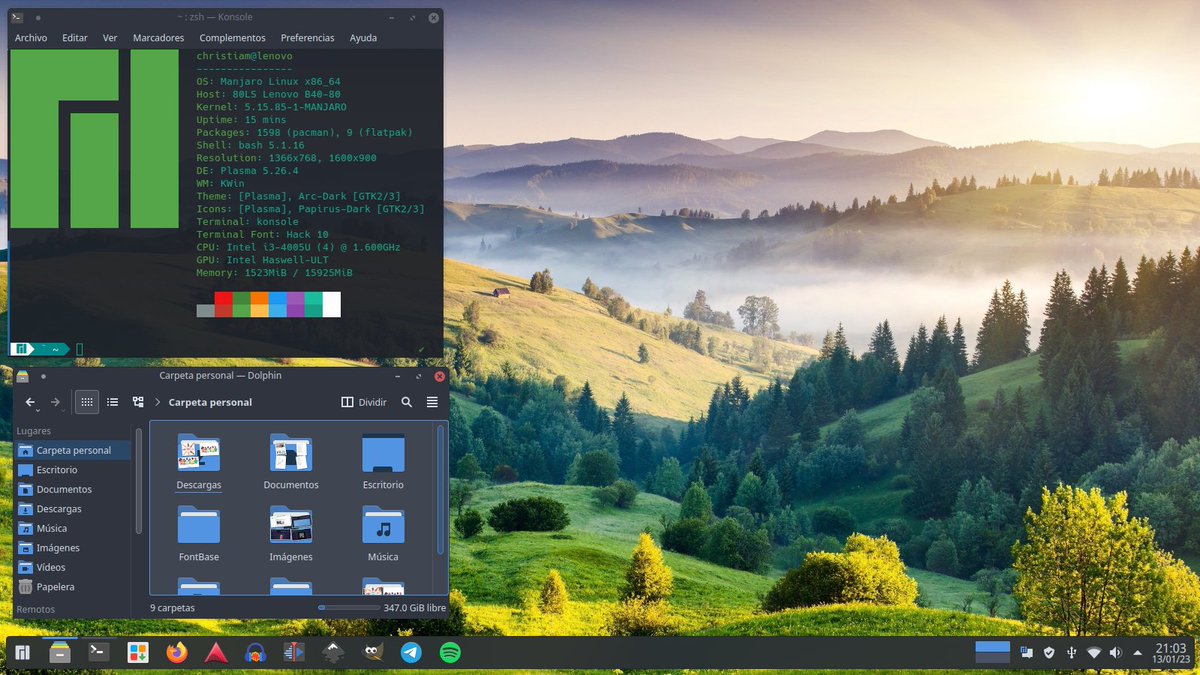This screenshot has height=675, width=1200.
Task: Expand the breadcrumb chevron before Carpeta personal
Action: 157,401
